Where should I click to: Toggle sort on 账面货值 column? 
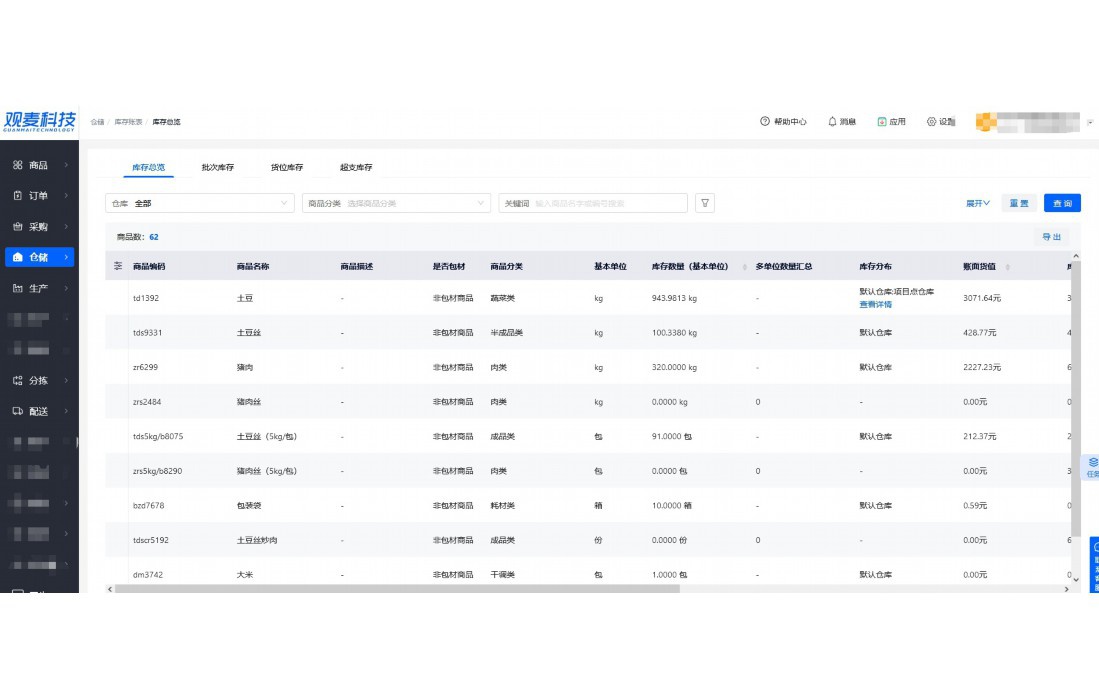tap(1007, 267)
